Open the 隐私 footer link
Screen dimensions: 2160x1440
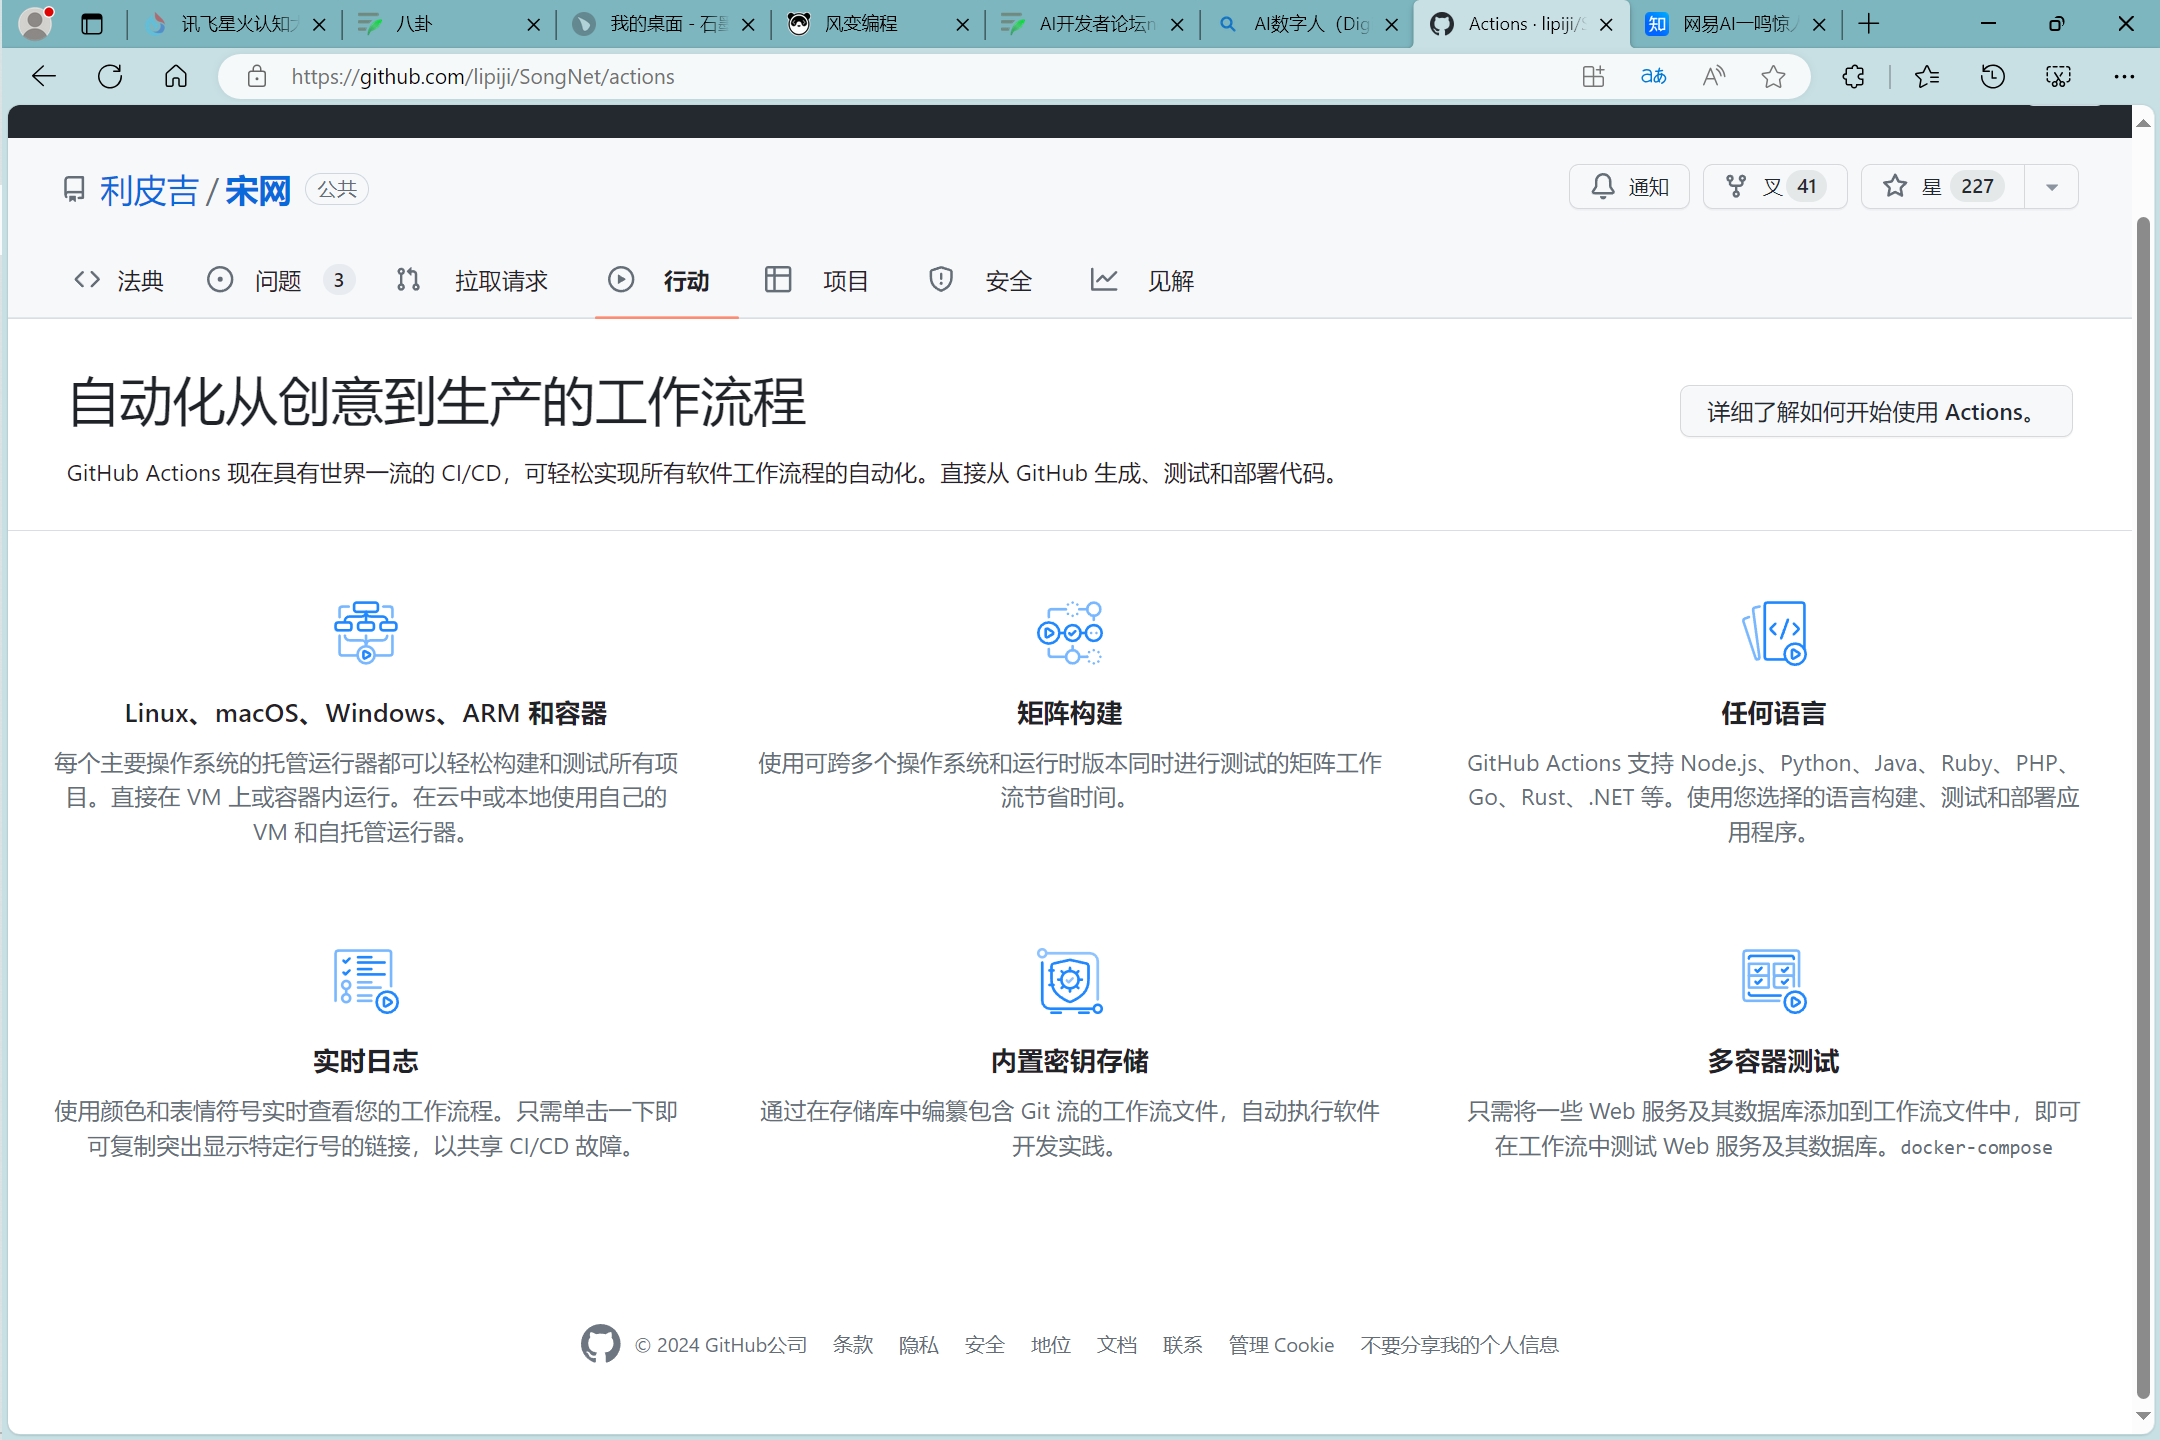click(919, 1345)
